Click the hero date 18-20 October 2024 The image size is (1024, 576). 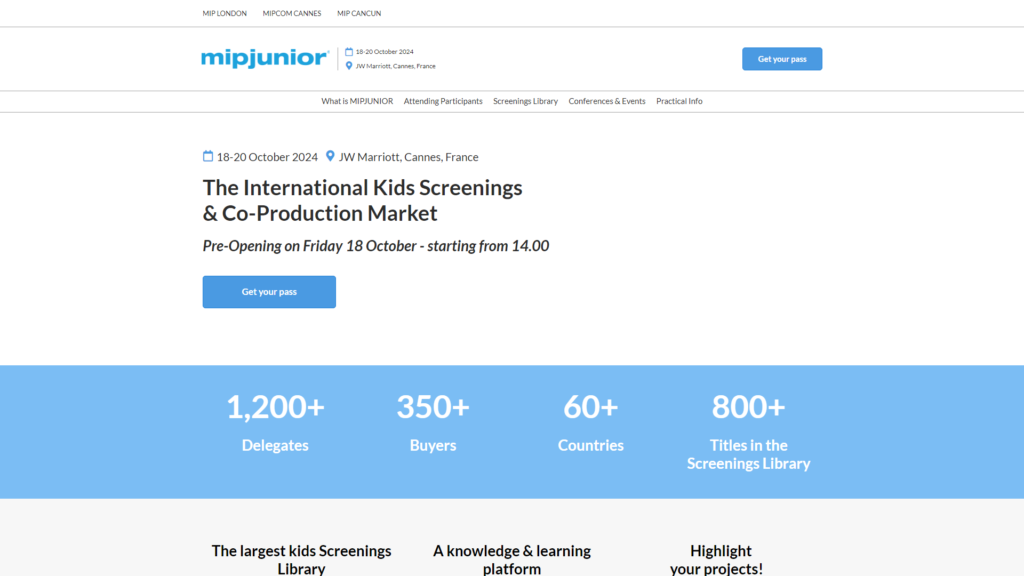(x=267, y=157)
